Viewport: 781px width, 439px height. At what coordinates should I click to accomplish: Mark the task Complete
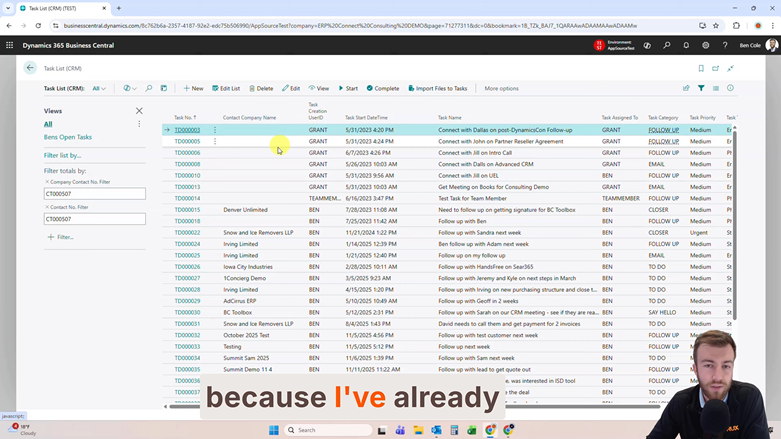[383, 88]
